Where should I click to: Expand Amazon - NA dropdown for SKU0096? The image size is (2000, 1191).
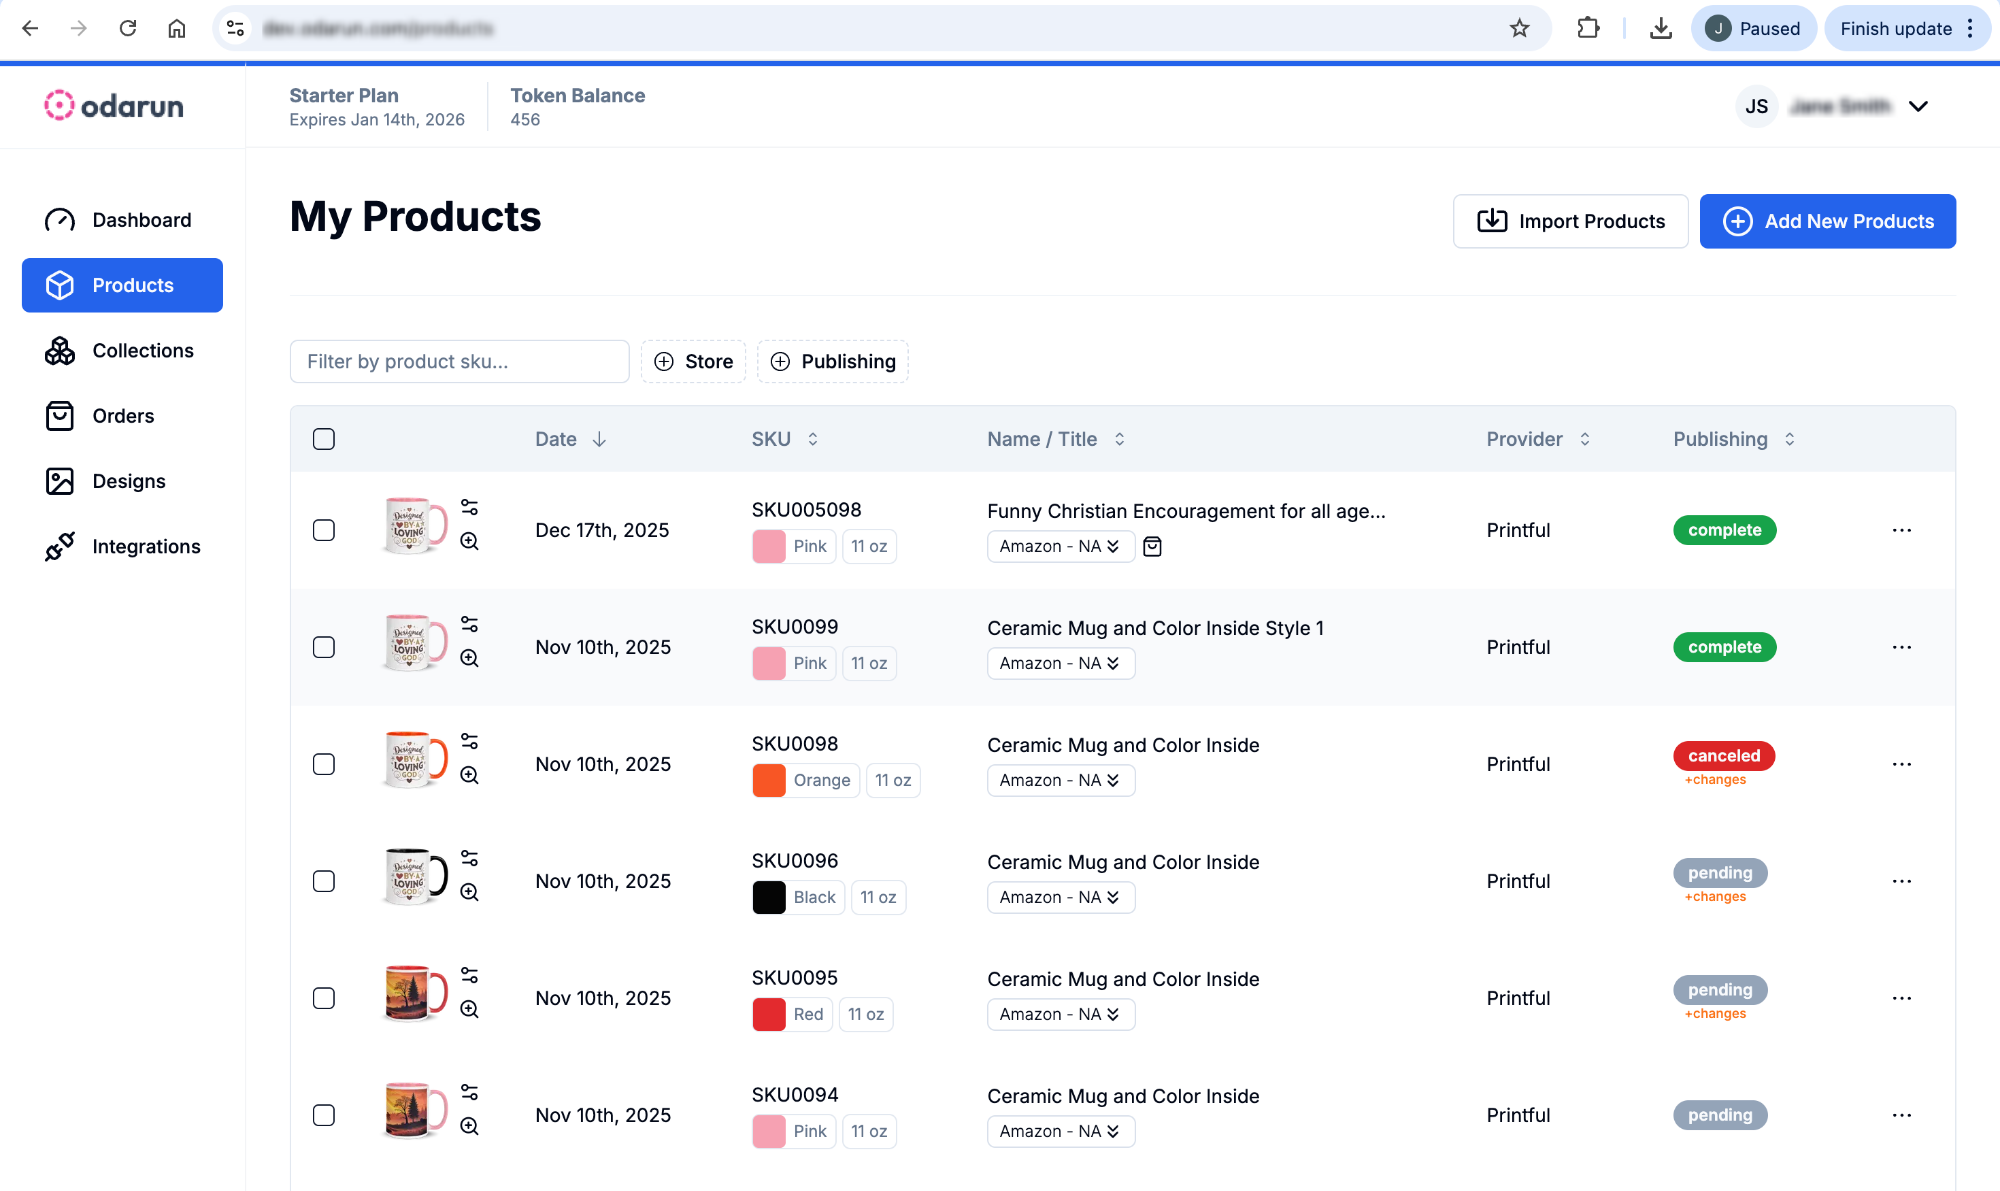pos(1060,897)
